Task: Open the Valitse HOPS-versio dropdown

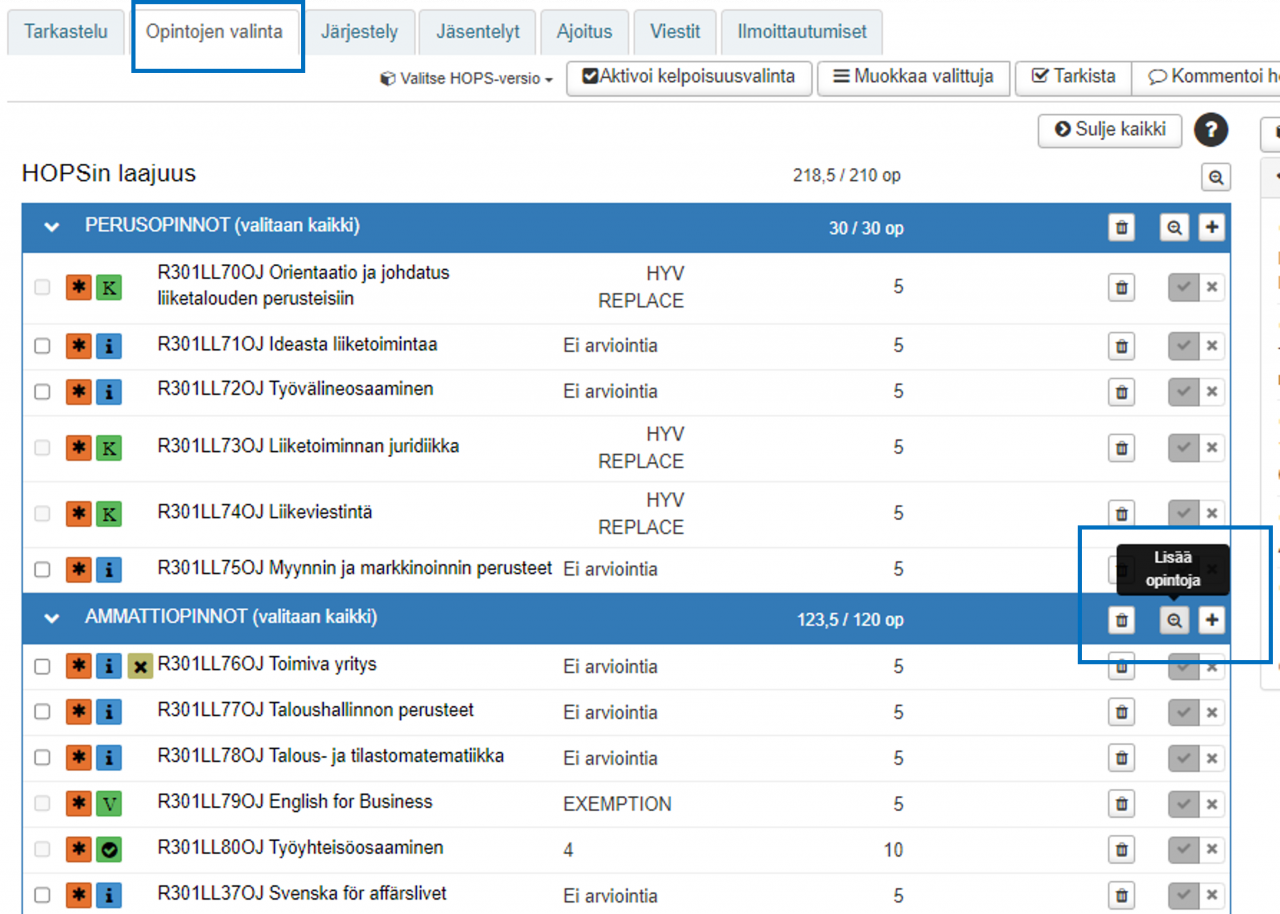Action: [x=467, y=79]
